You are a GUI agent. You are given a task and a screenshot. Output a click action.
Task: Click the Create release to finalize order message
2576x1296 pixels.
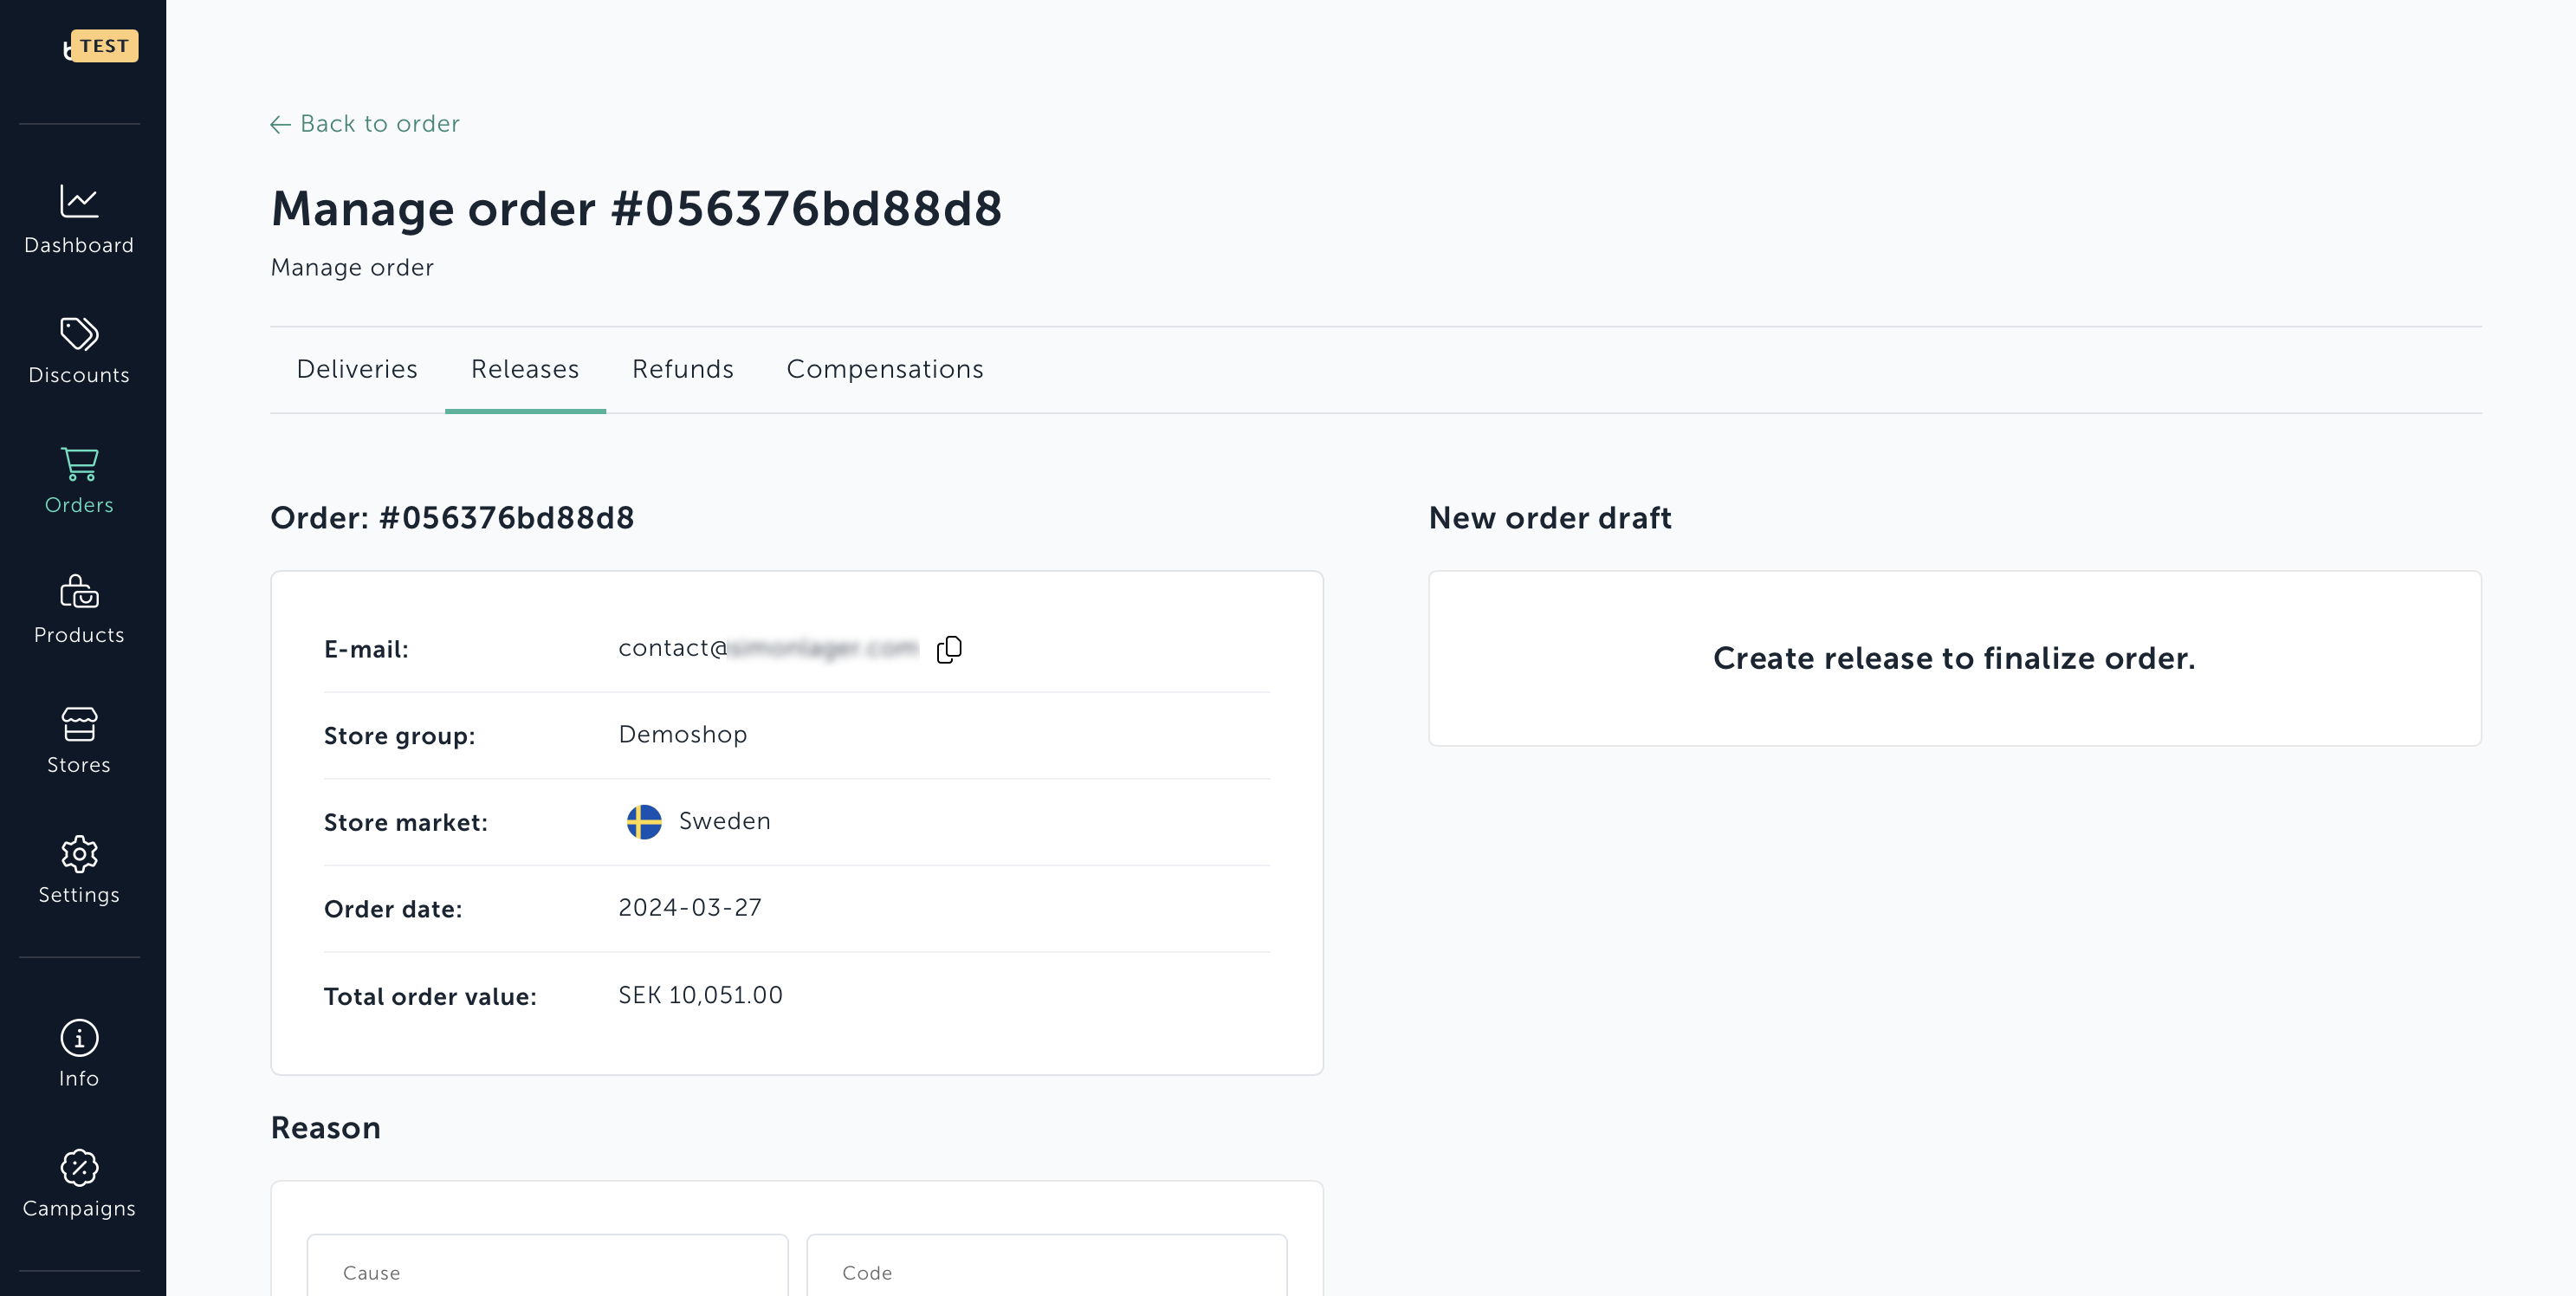(1954, 659)
